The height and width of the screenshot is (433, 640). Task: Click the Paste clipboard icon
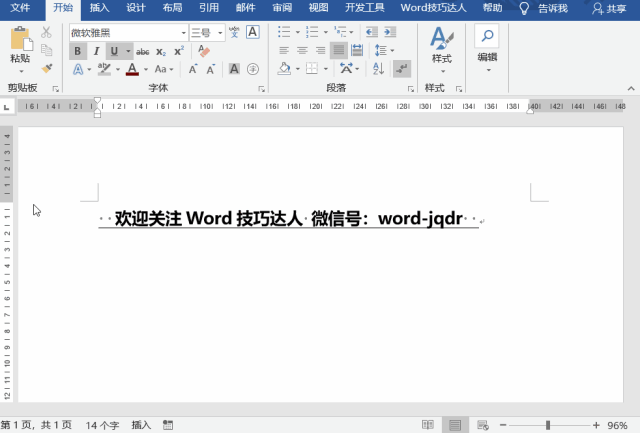(x=21, y=39)
